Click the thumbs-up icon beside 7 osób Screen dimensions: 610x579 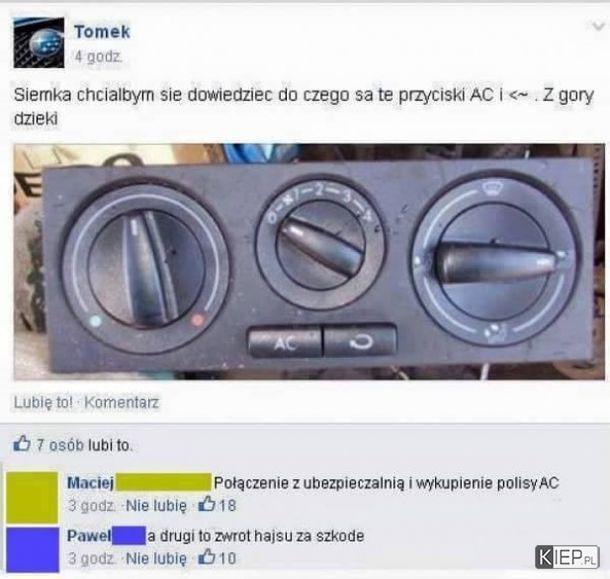pyautogui.click(x=22, y=443)
